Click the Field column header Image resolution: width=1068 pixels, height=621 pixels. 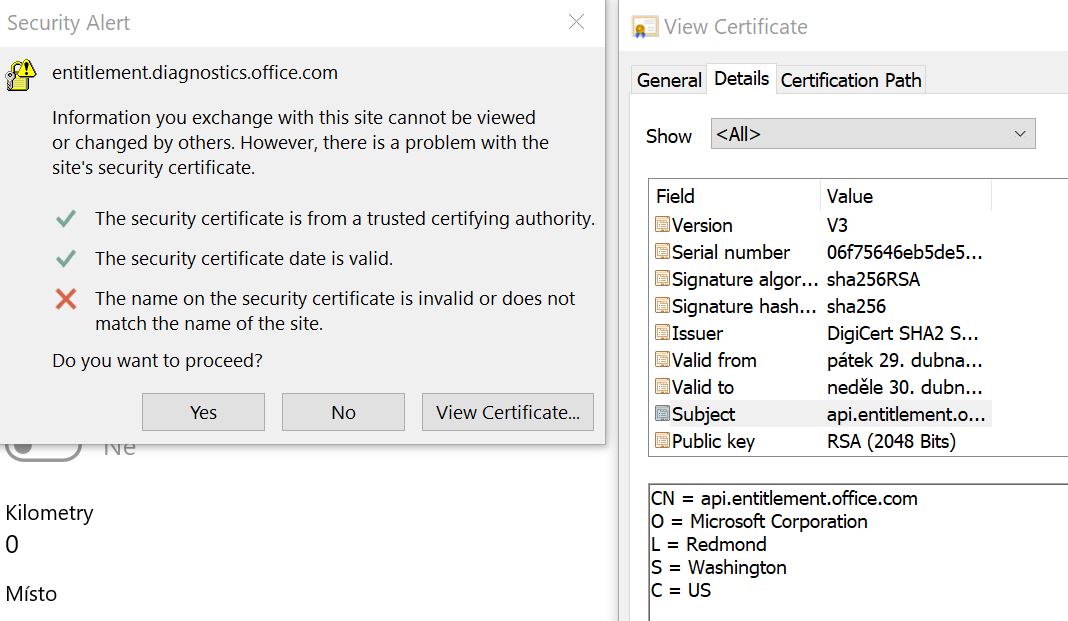[x=736, y=196]
